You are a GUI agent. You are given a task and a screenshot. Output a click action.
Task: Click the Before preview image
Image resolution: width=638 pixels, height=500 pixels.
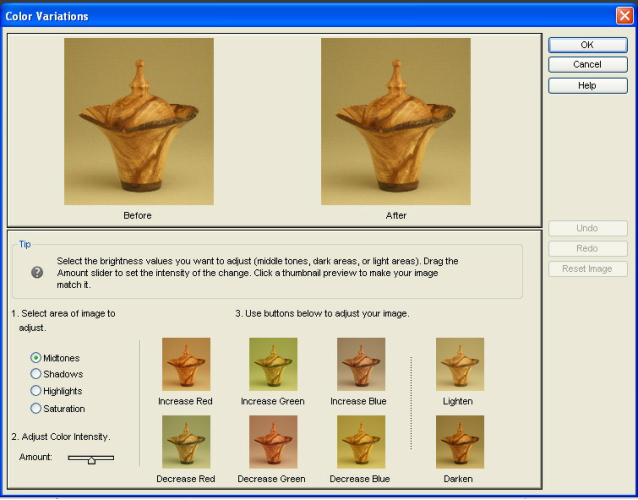pyautogui.click(x=138, y=122)
